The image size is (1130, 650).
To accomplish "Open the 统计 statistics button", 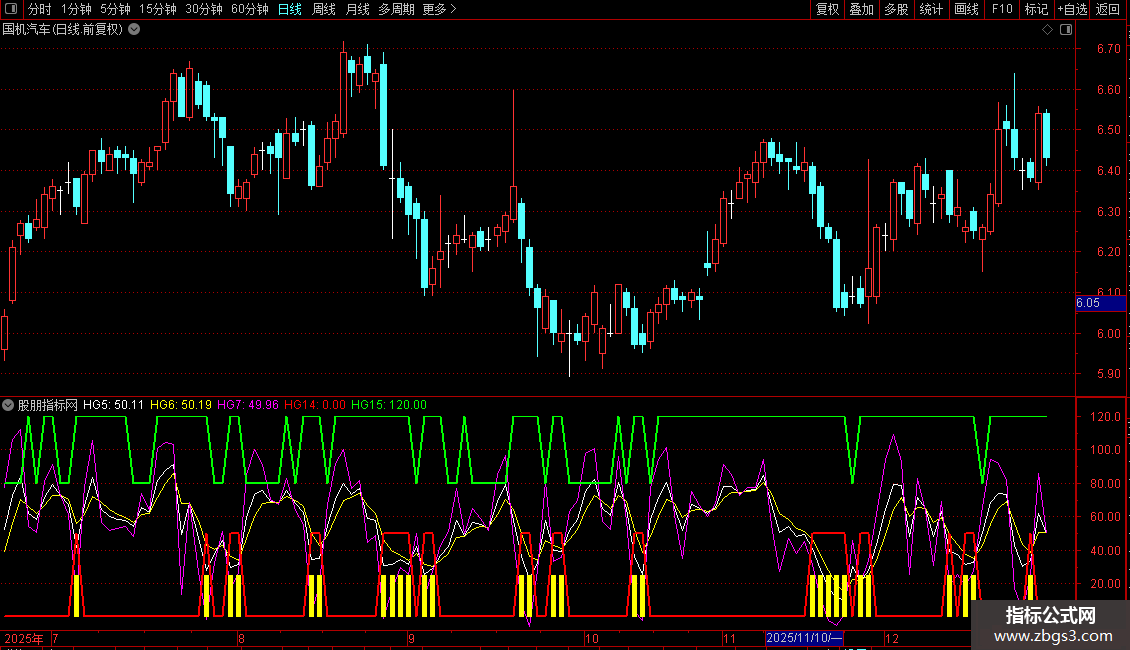I will [931, 9].
